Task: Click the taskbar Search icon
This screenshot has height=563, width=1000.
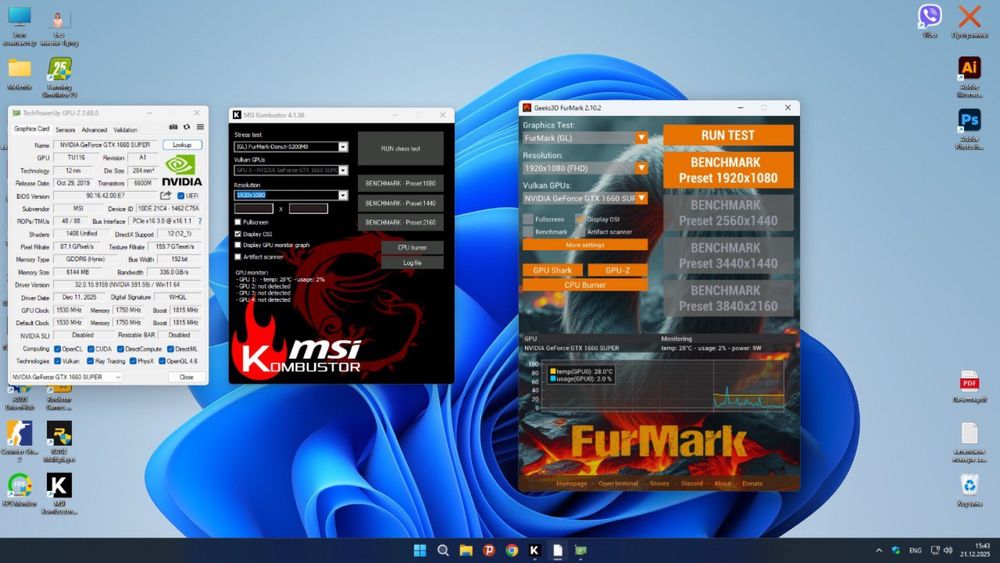Action: pyautogui.click(x=443, y=550)
